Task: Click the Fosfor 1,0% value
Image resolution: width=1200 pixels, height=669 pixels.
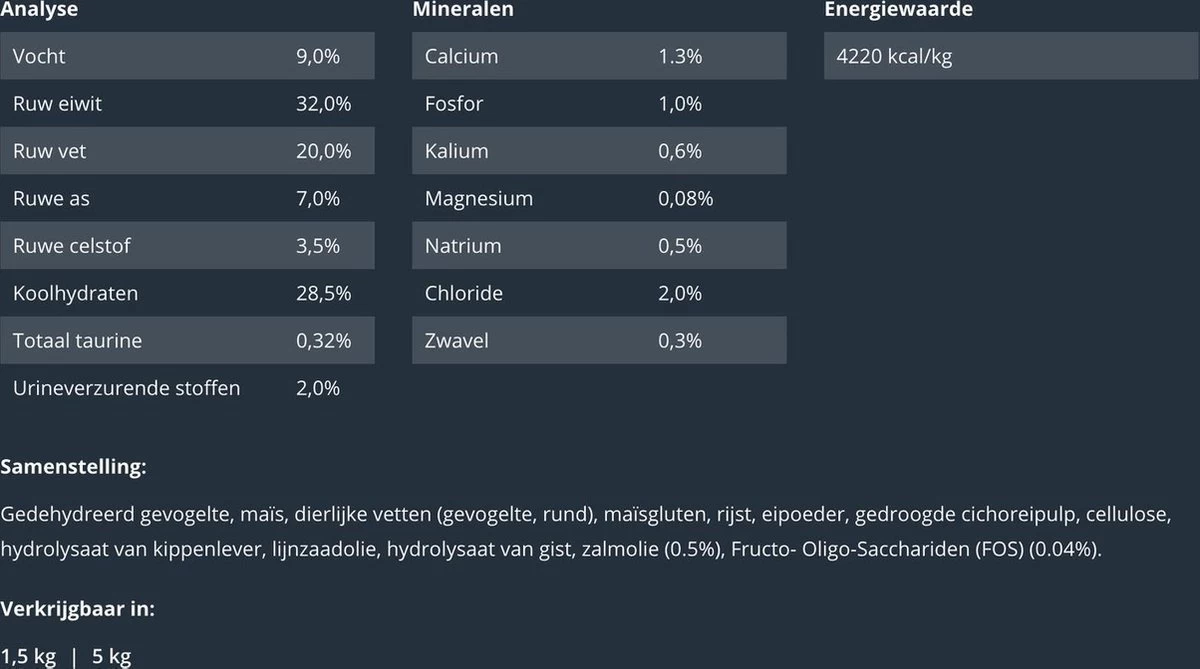Action: tap(680, 104)
